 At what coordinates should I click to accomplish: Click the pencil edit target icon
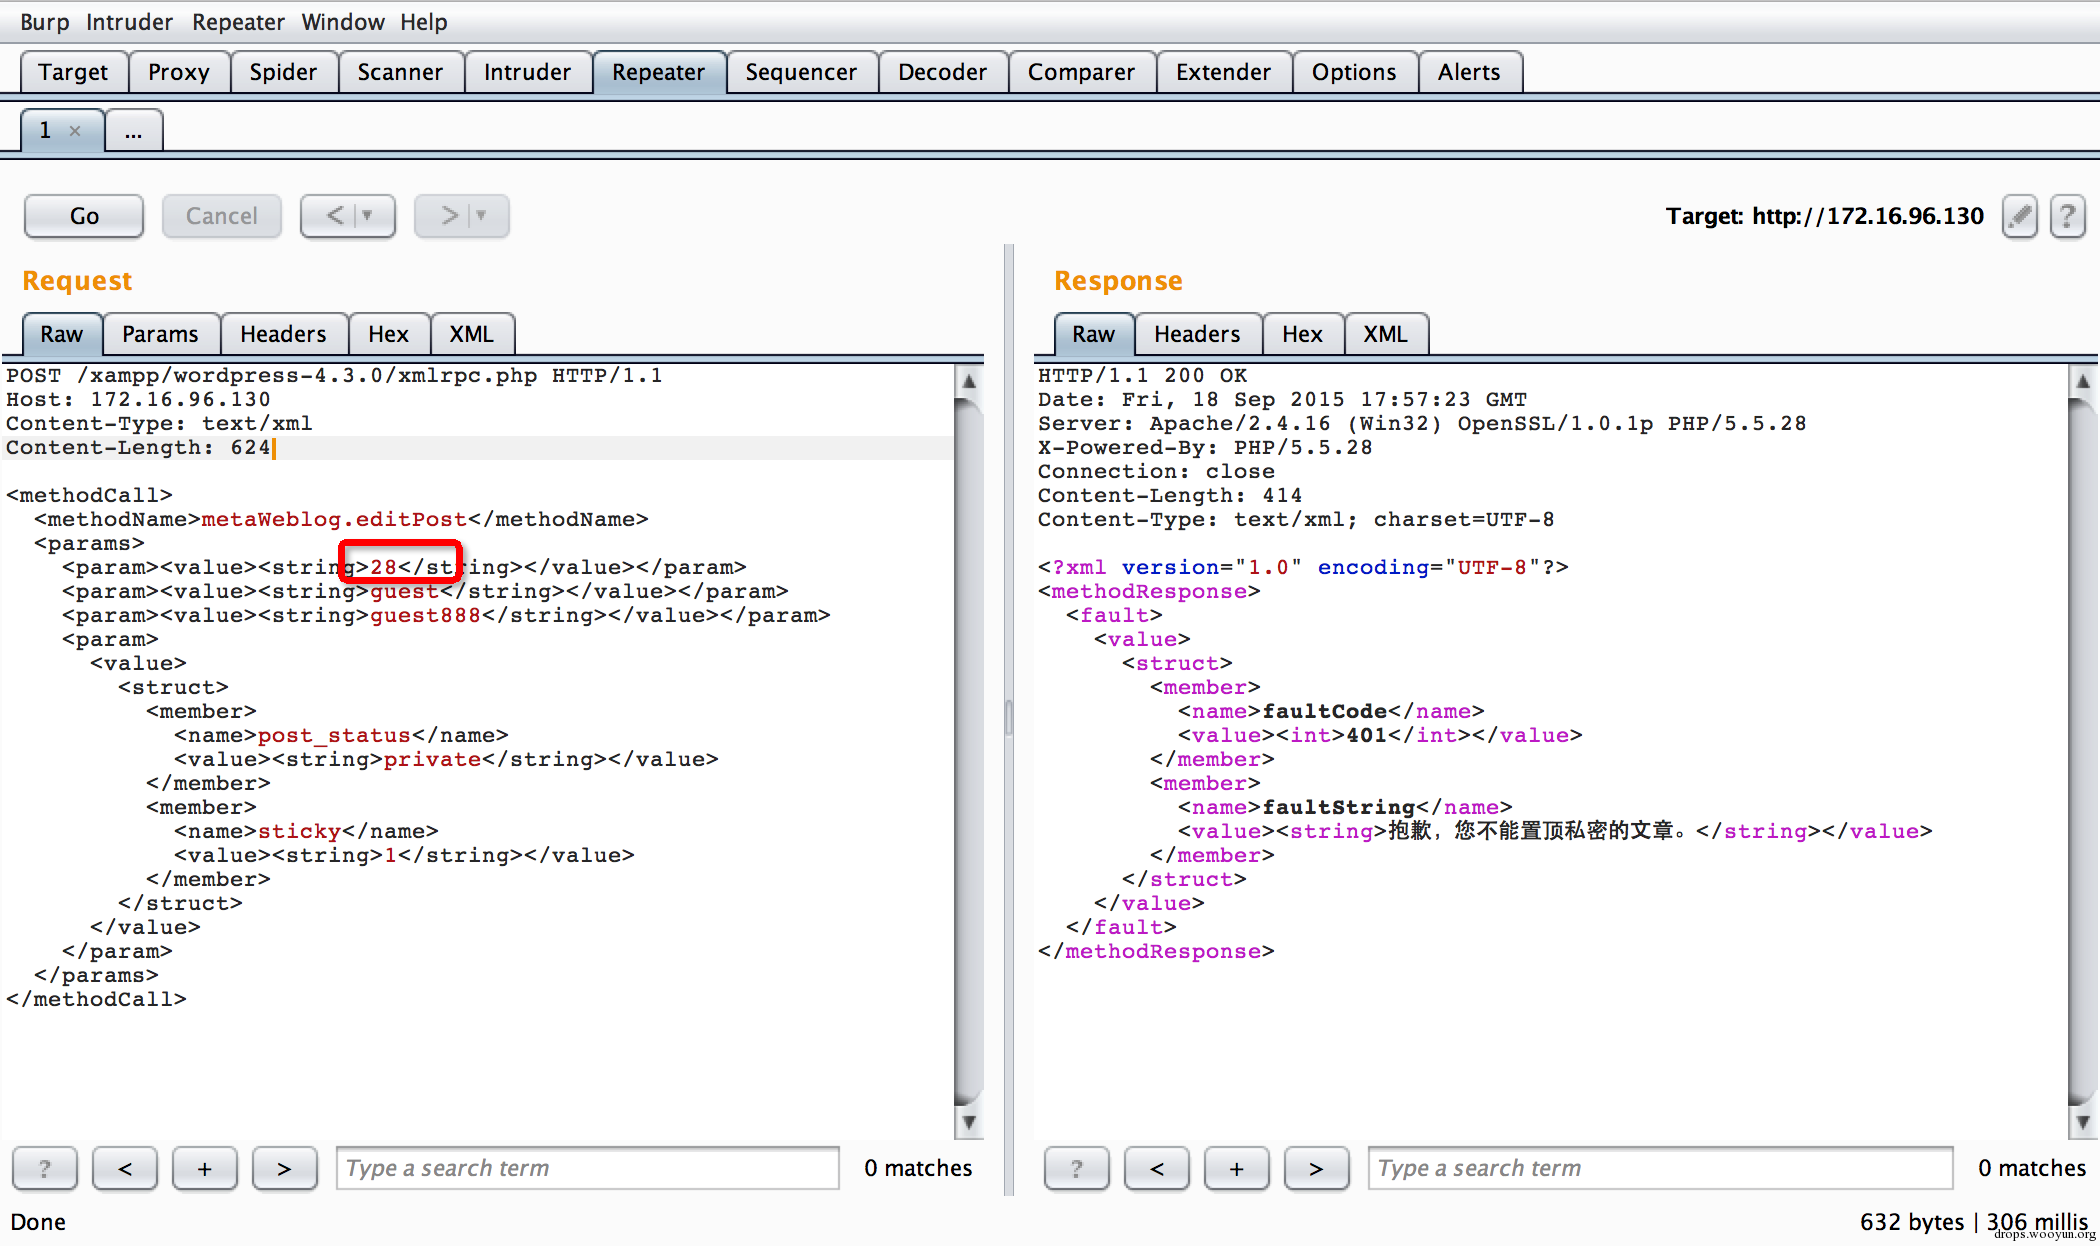click(x=2019, y=216)
